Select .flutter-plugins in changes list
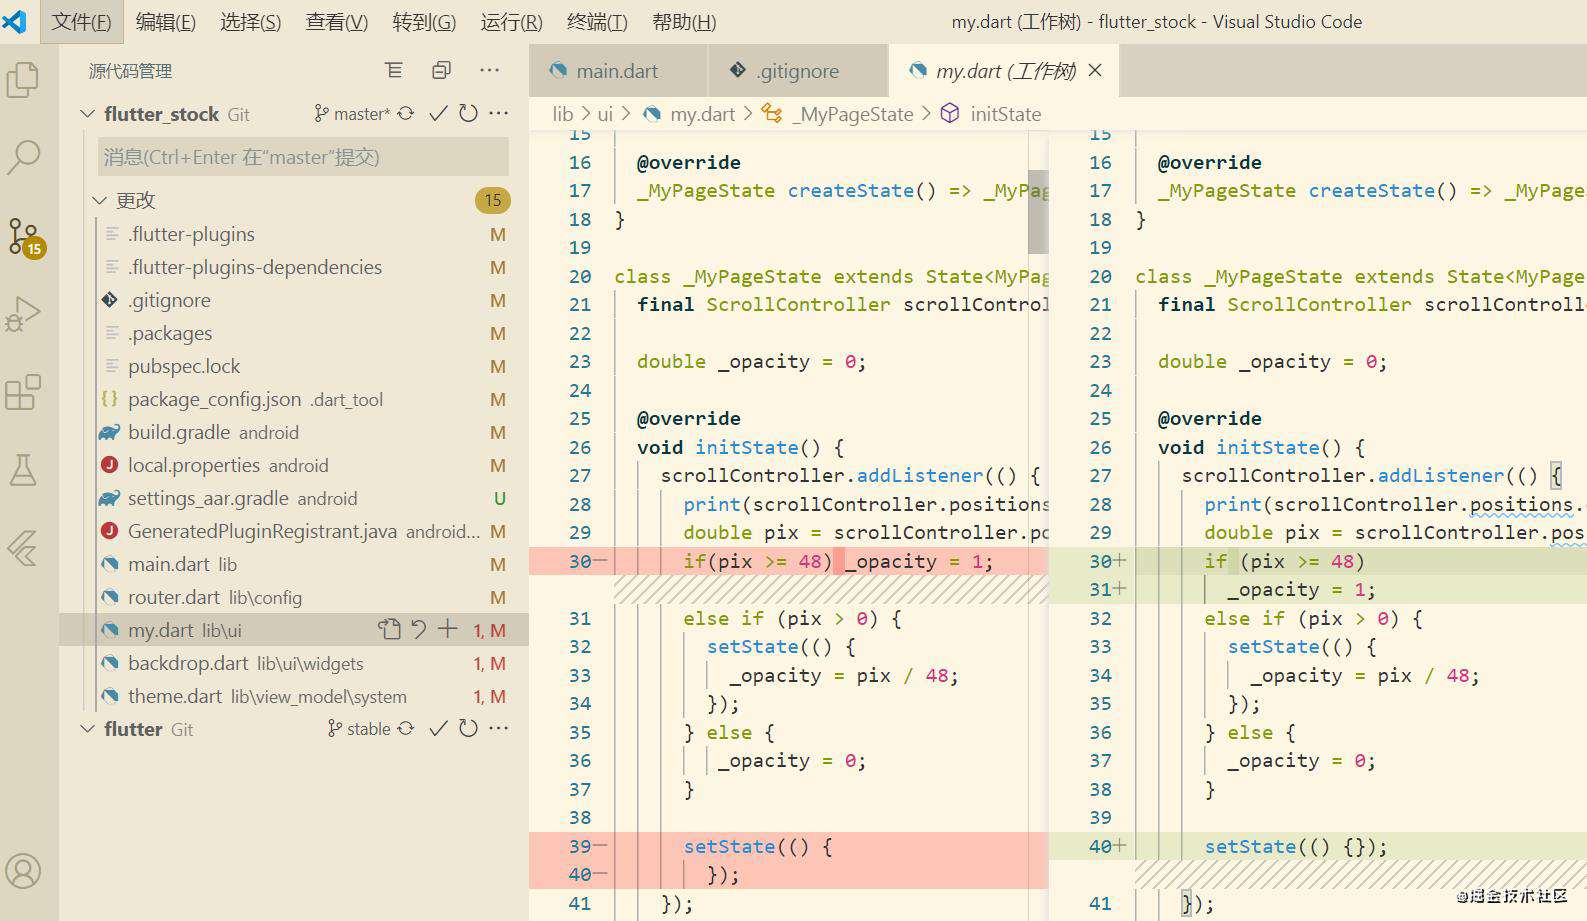Viewport: 1587px width, 921px height. click(294, 234)
